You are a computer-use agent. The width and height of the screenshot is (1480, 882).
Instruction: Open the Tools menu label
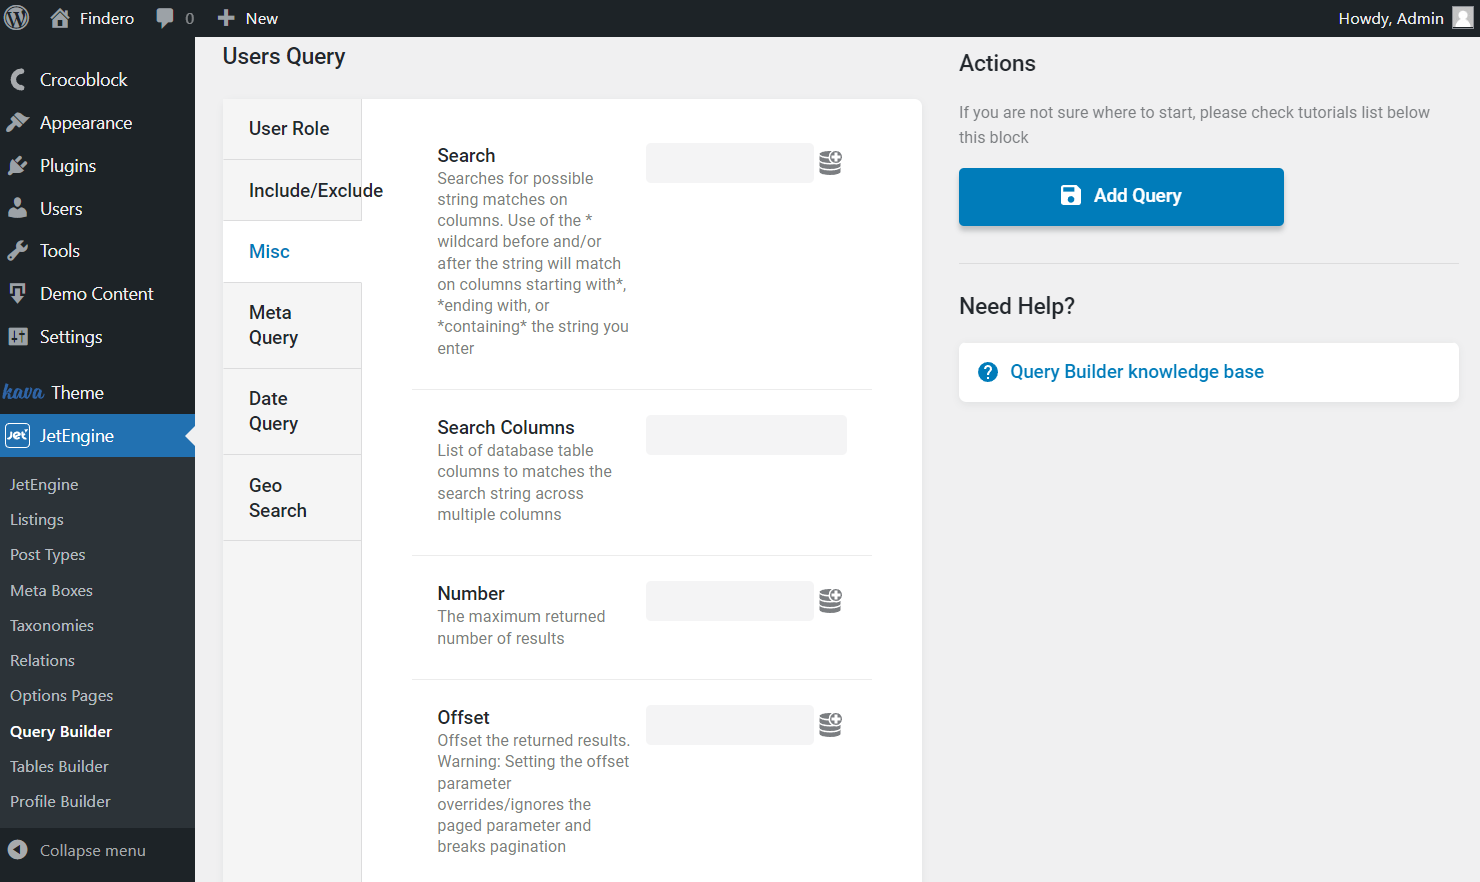click(x=60, y=250)
